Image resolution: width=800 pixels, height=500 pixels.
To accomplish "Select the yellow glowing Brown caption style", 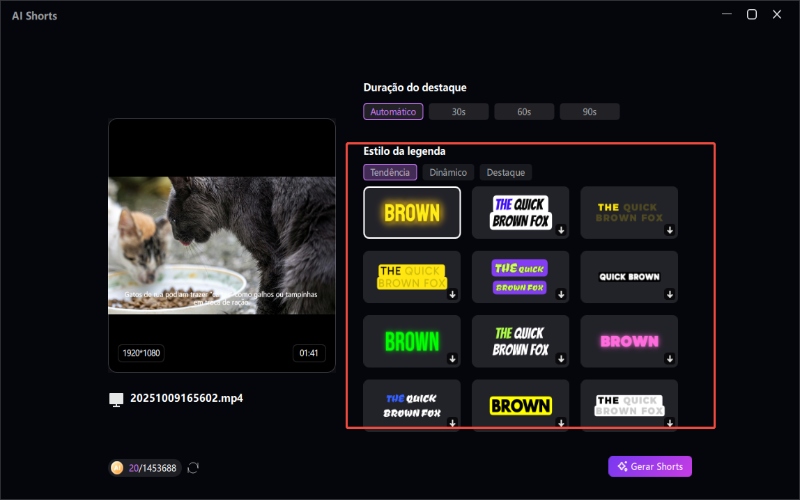I will 412,212.
